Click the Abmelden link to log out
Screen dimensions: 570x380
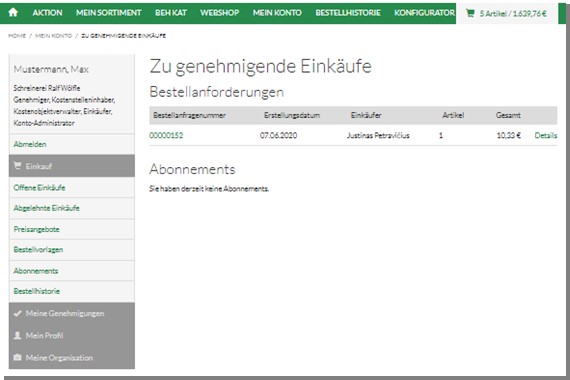click(x=30, y=144)
